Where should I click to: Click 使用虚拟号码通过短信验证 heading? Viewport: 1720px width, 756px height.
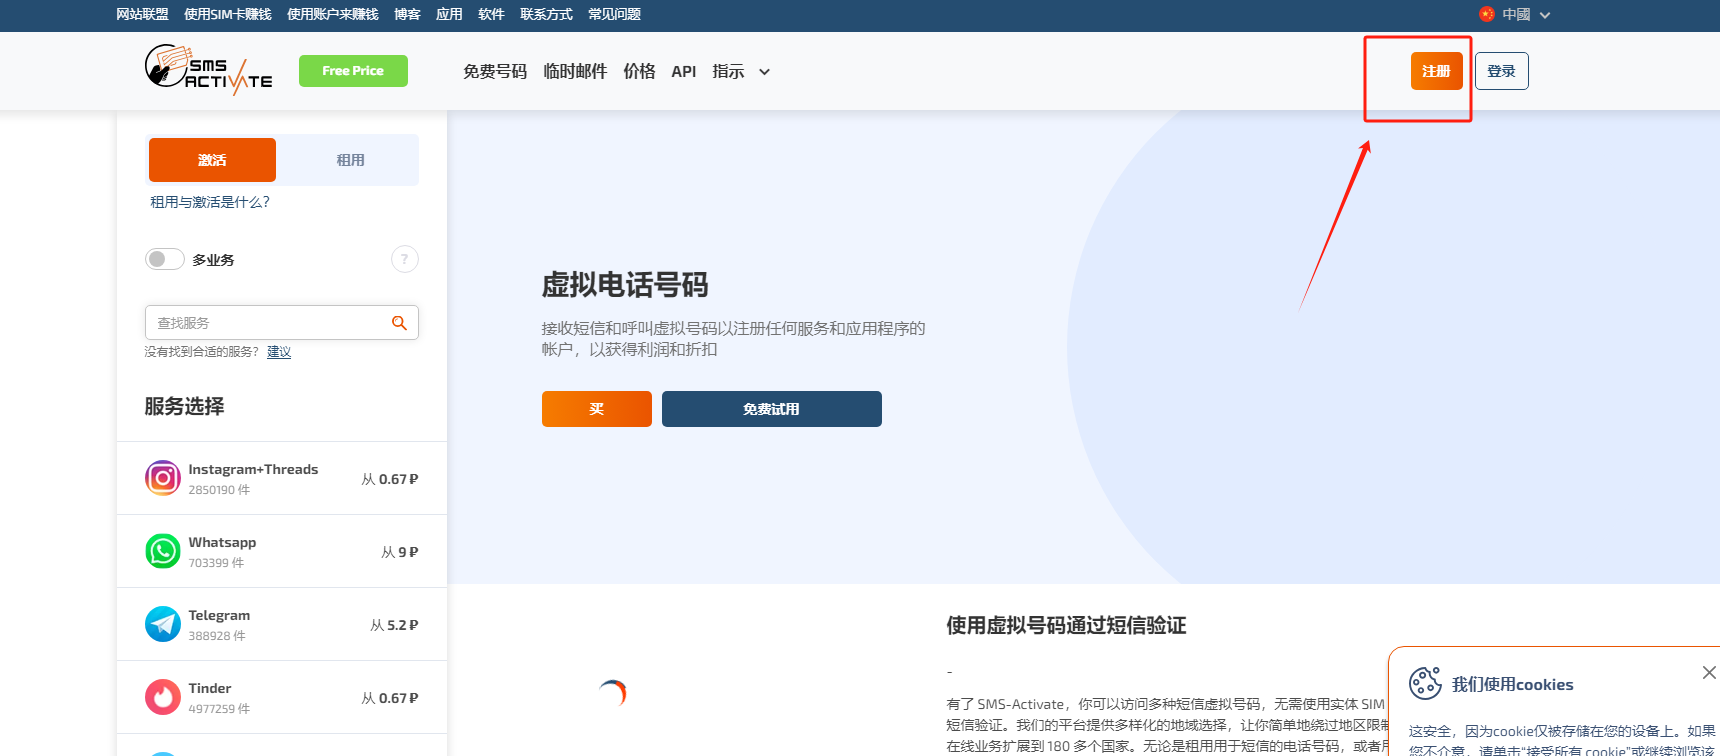[x=1066, y=625]
